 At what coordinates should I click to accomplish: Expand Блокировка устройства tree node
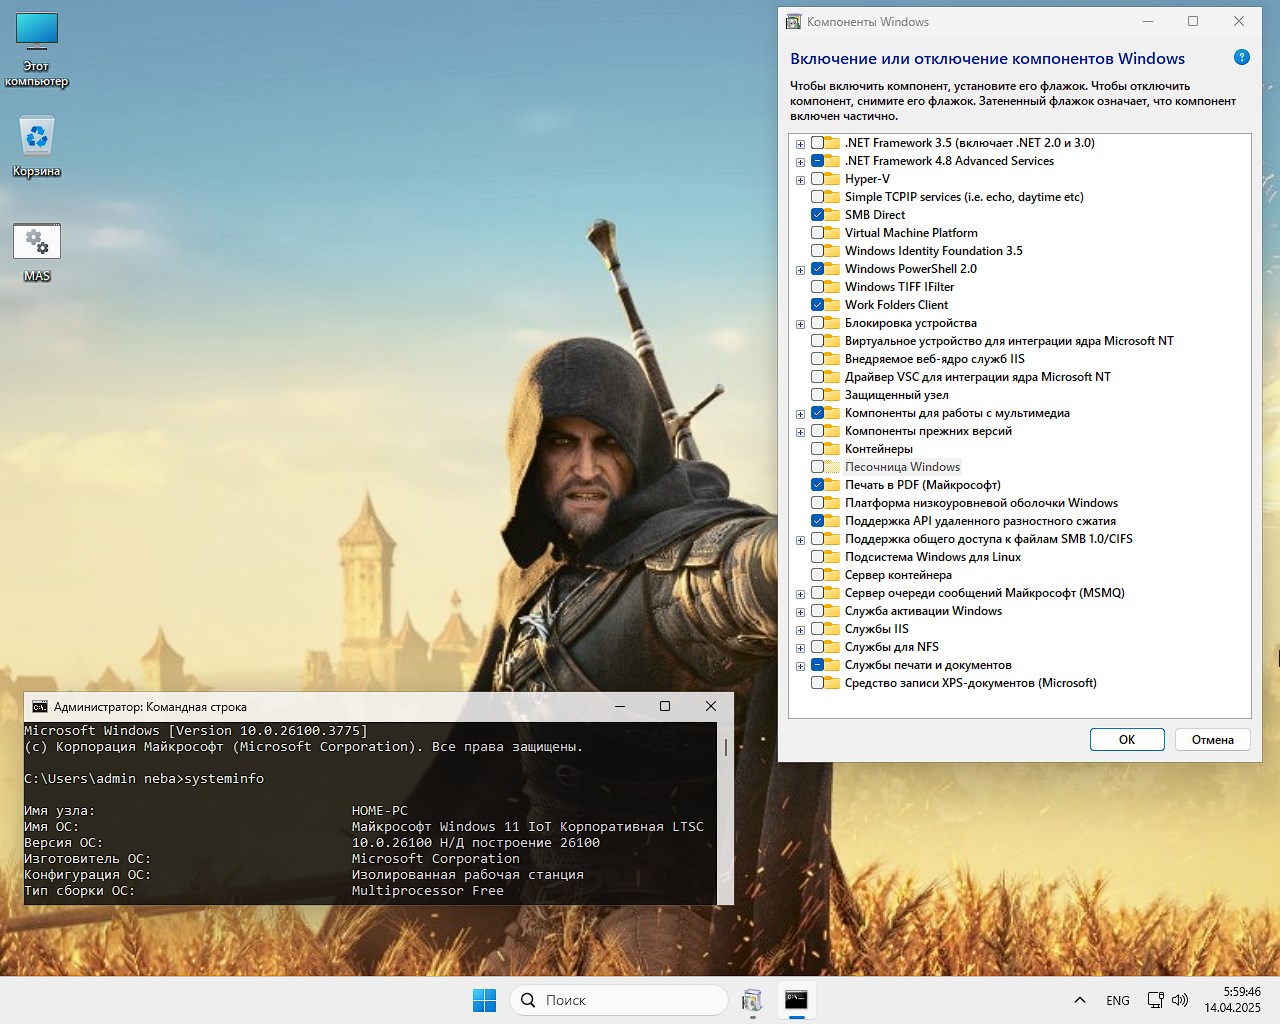800,324
